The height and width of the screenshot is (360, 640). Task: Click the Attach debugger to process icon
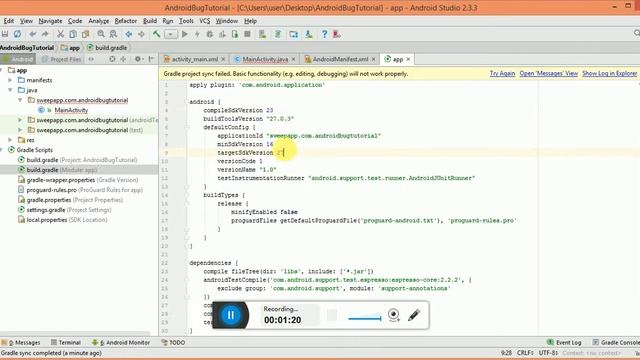point(235,34)
